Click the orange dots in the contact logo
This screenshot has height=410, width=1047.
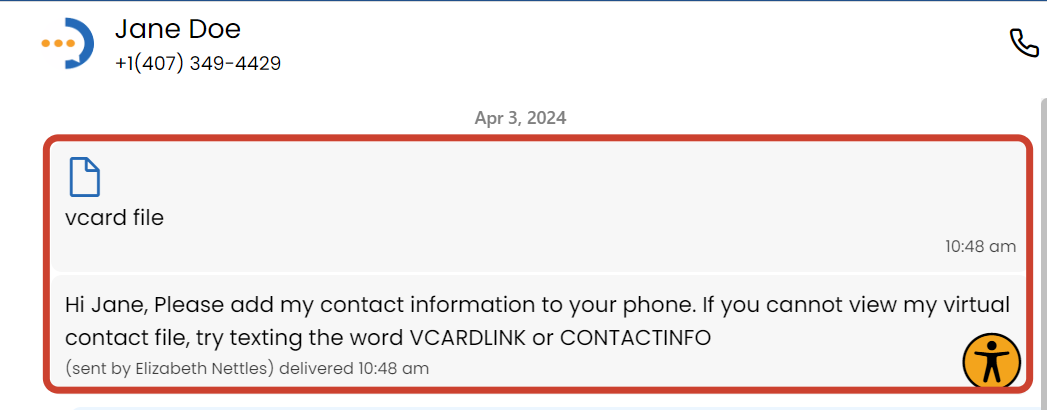tap(58, 43)
